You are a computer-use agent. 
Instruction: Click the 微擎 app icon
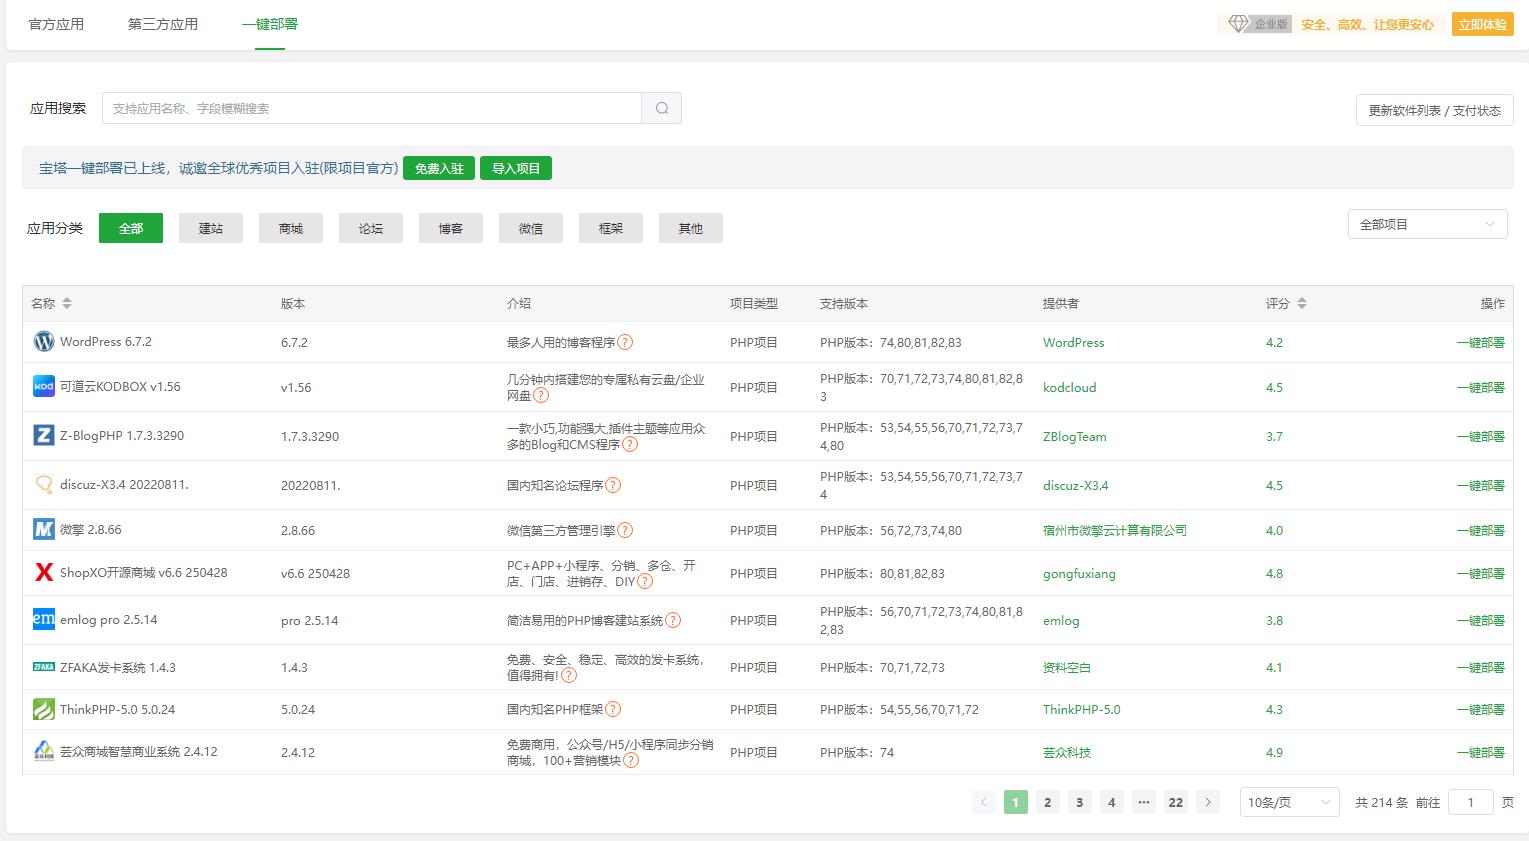point(44,529)
